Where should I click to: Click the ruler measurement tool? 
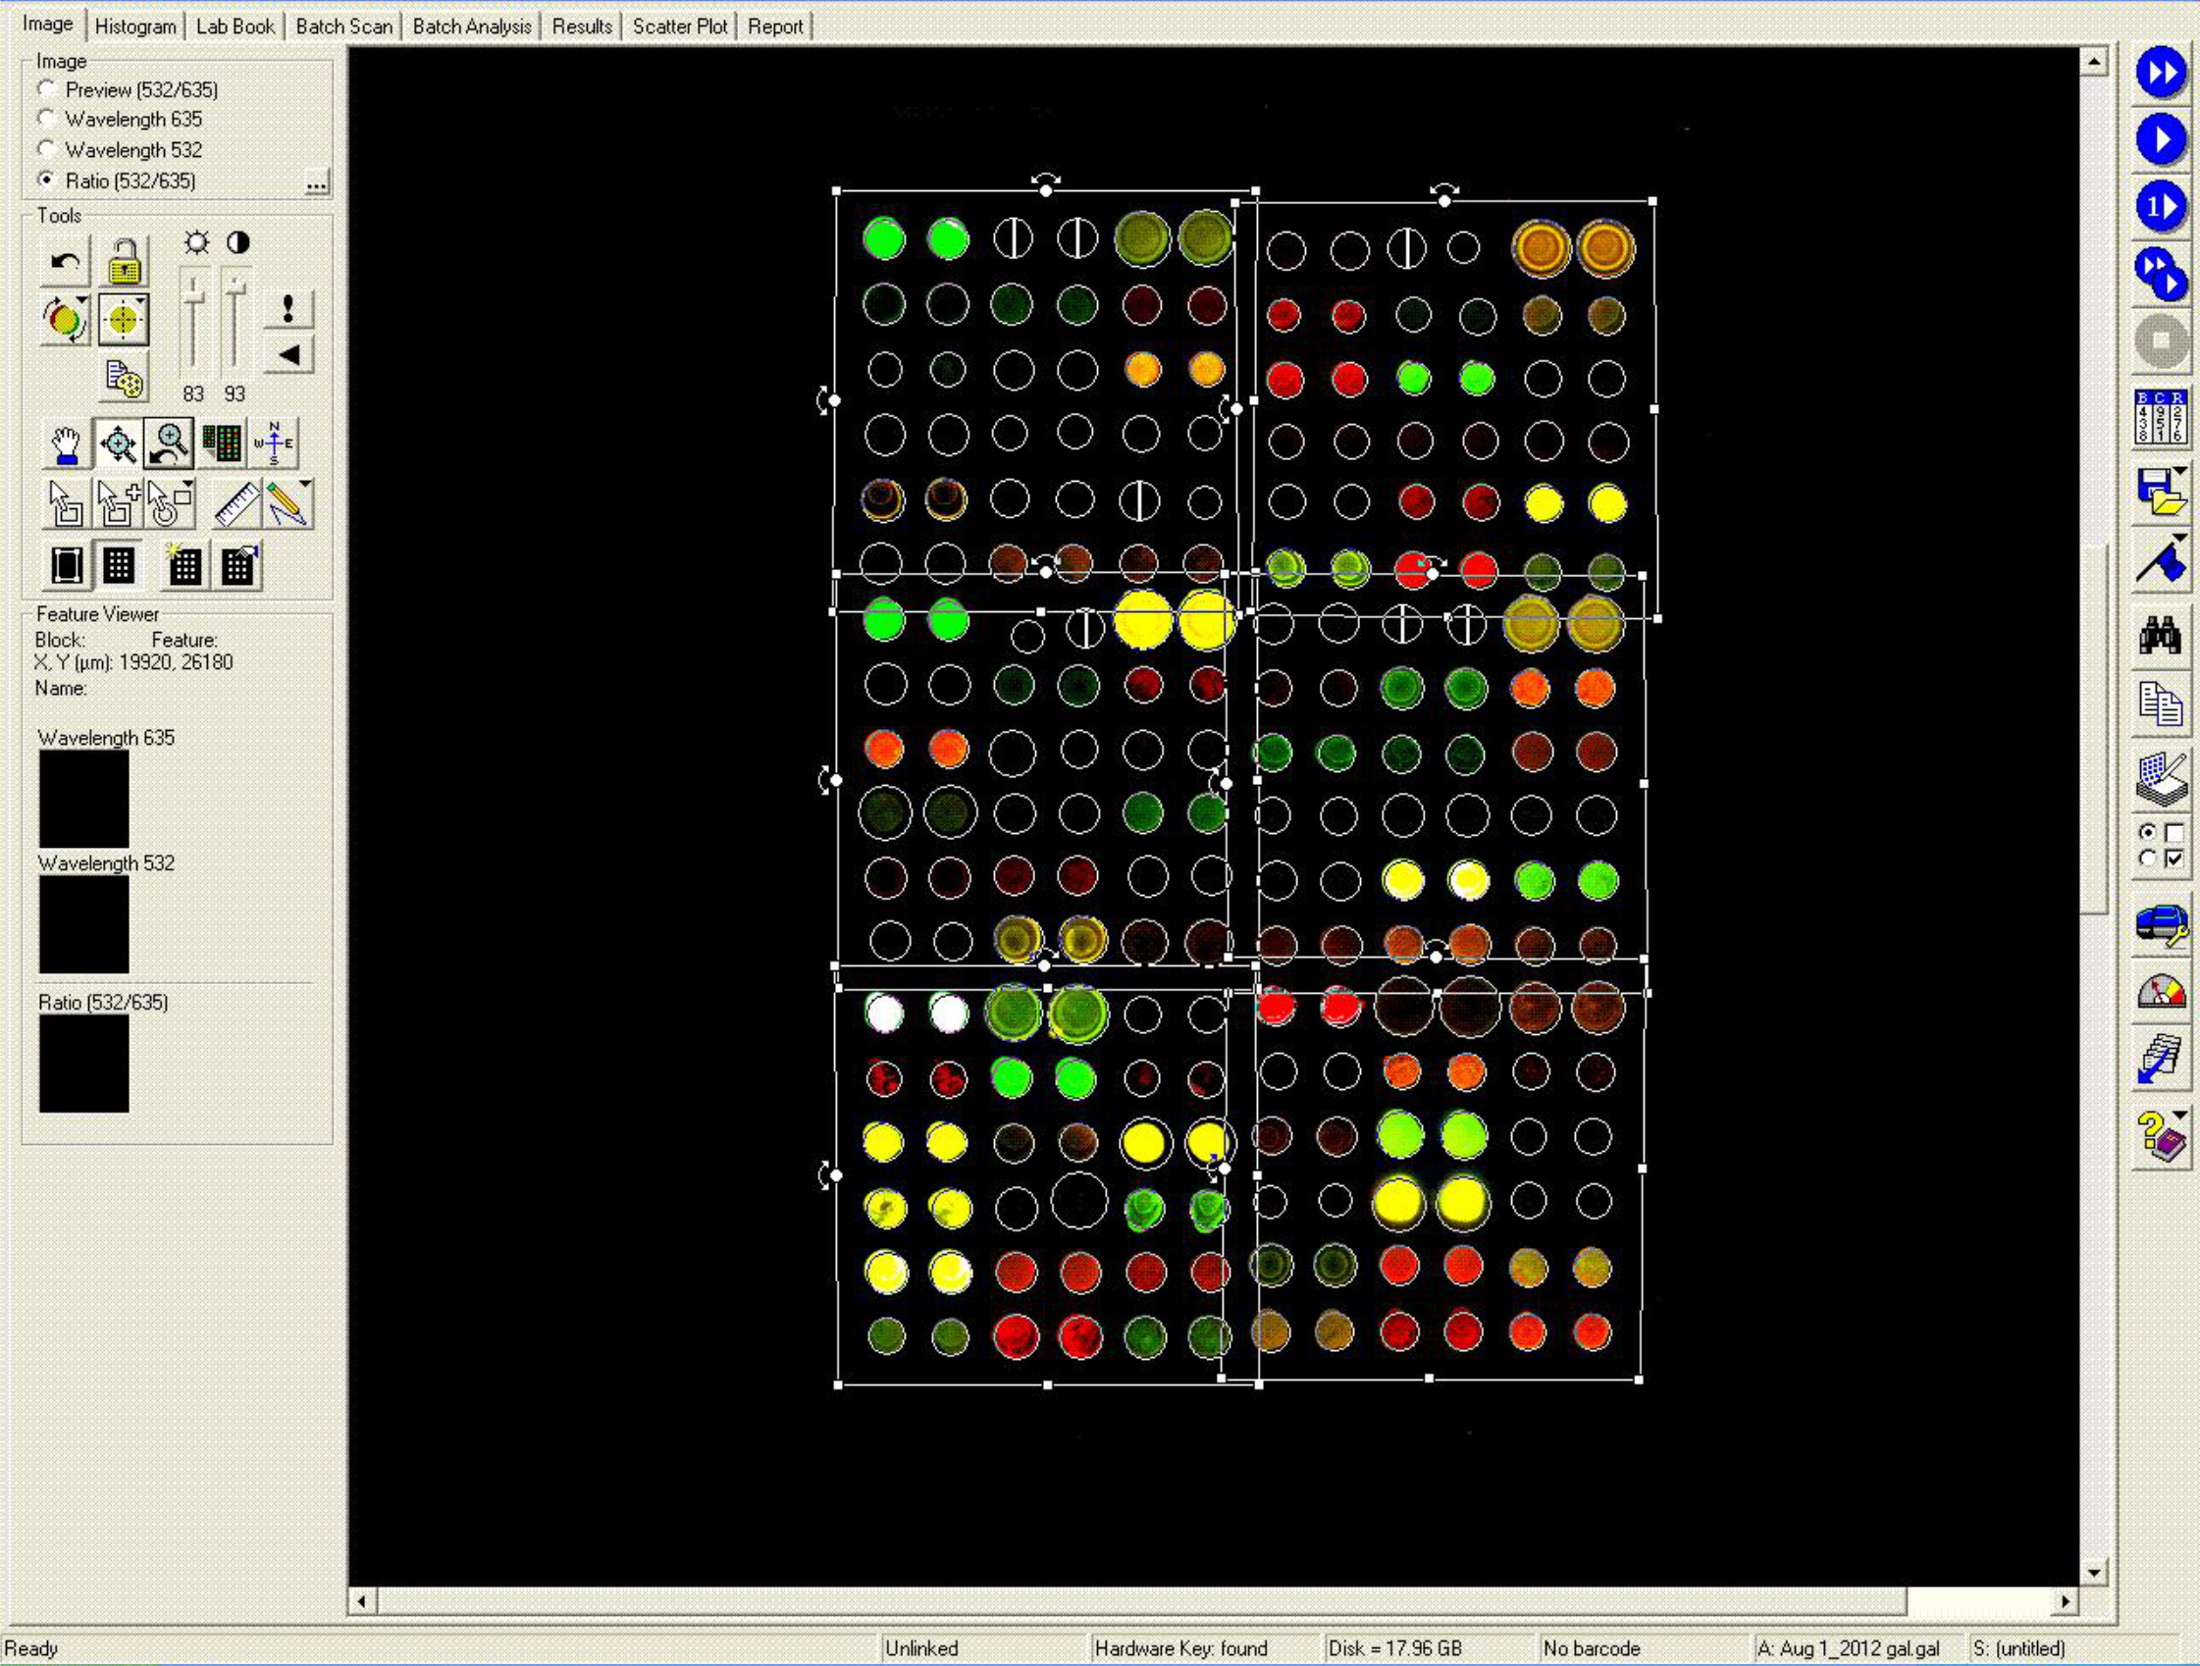point(236,504)
